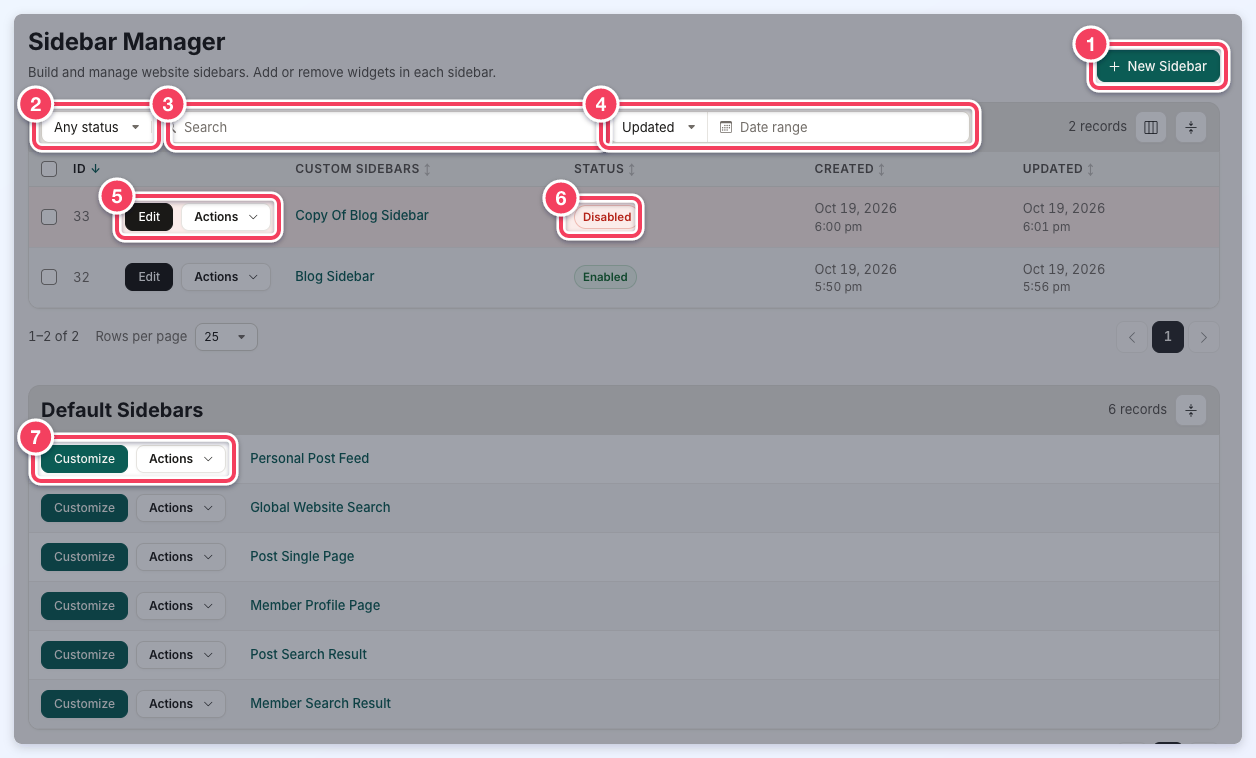Open Actions for Post Search Result
The height and width of the screenshot is (758, 1256).
(x=181, y=655)
